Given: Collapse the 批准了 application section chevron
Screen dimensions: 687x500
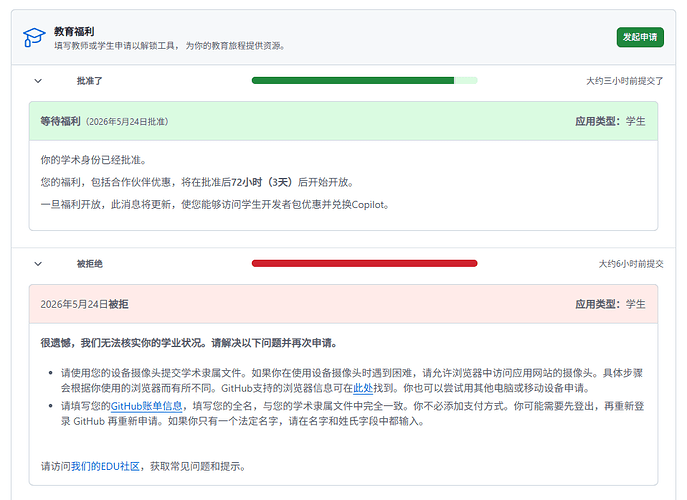Looking at the screenshot, I should 38,81.
